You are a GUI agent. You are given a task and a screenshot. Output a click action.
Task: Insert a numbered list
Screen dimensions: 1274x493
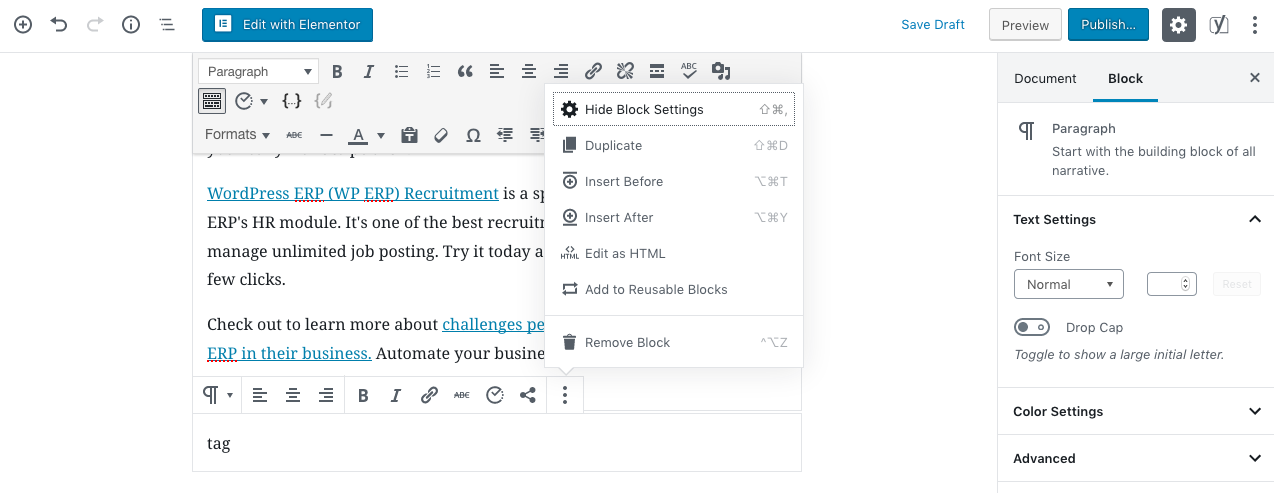[433, 71]
